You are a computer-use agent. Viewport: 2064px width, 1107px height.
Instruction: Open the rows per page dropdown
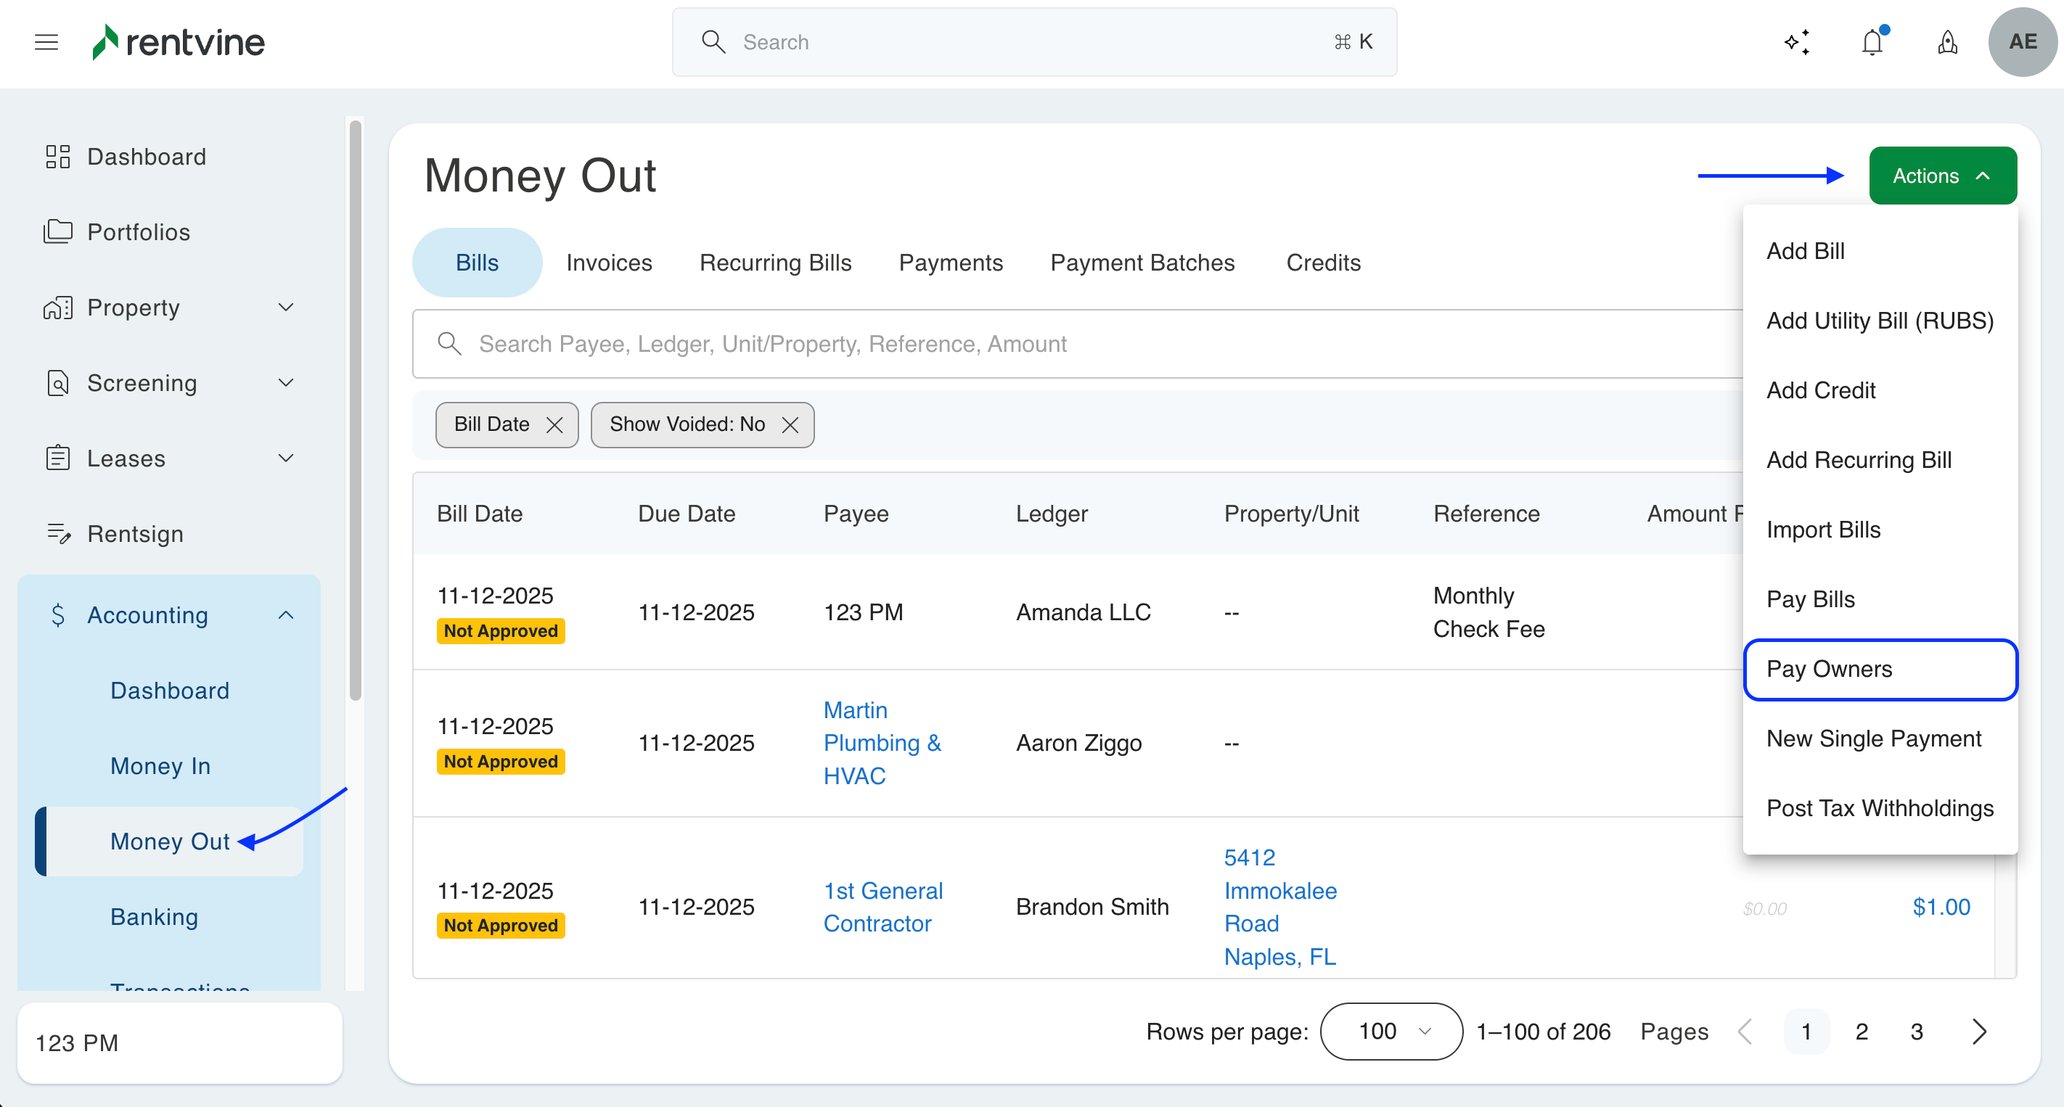1391,1031
